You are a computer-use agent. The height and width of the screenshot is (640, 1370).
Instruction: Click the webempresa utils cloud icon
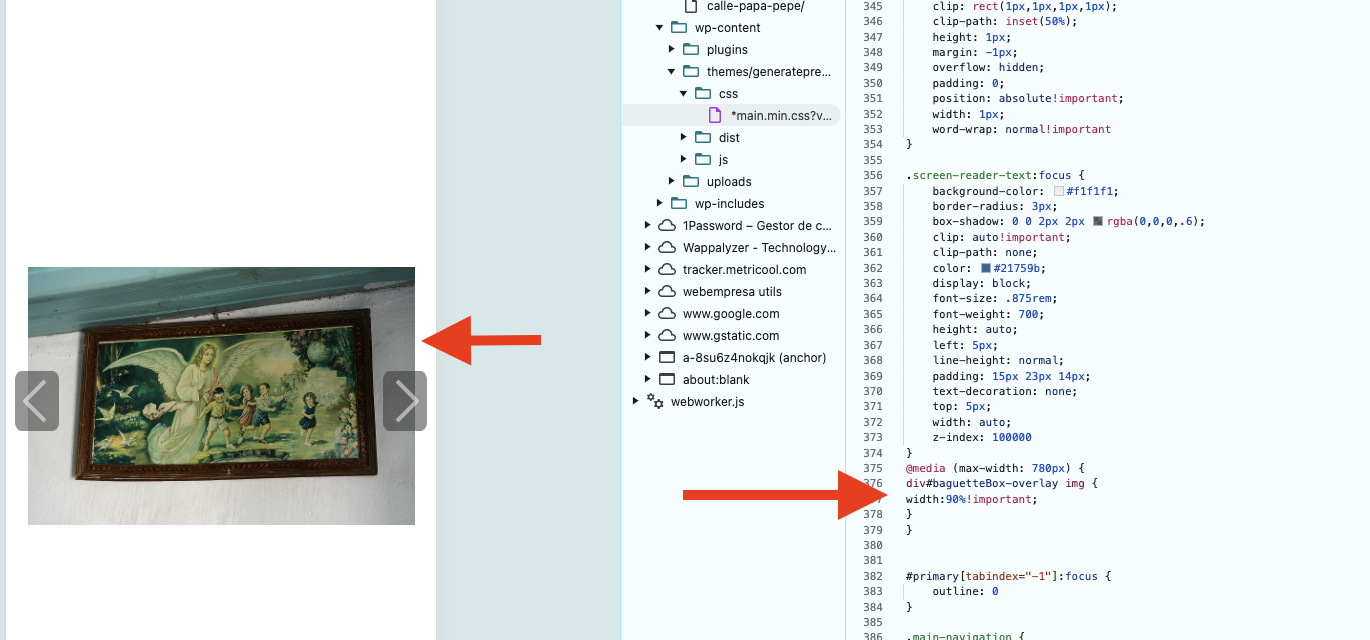667,292
